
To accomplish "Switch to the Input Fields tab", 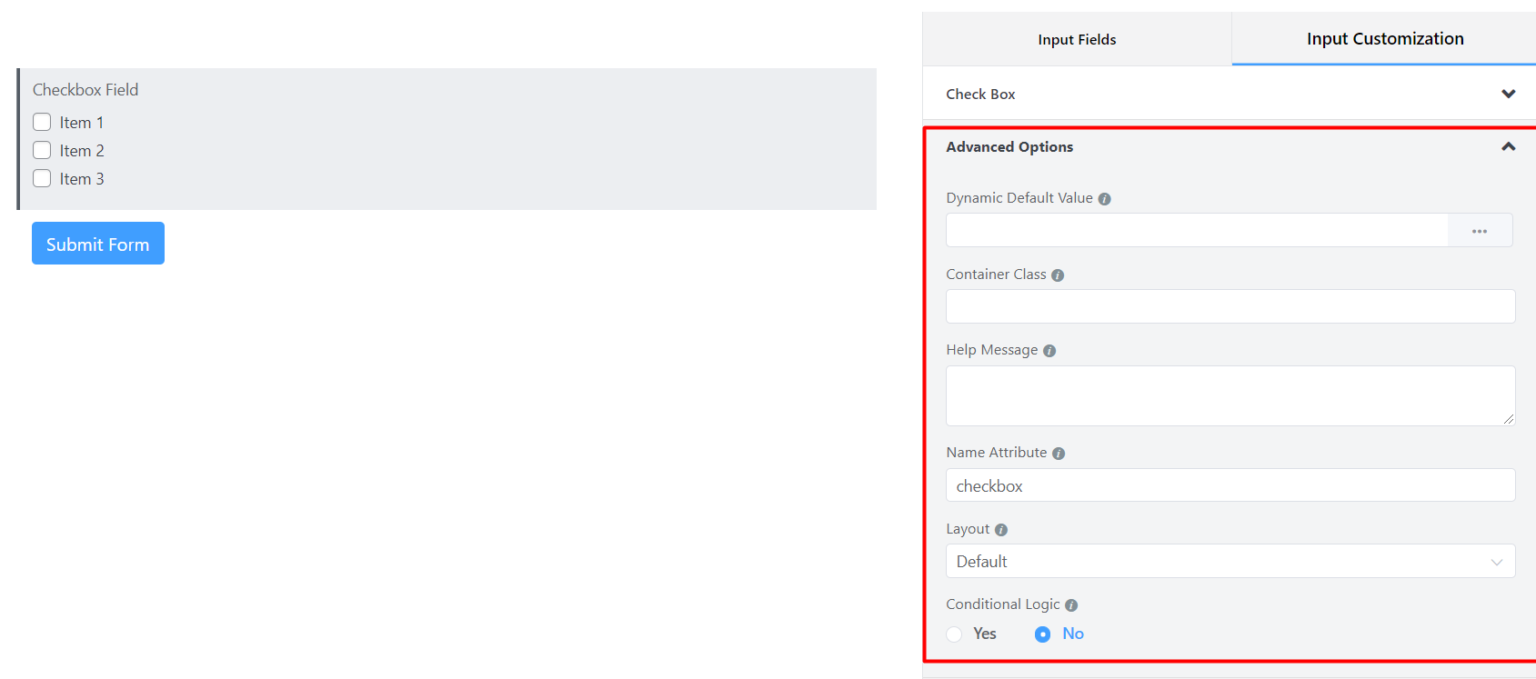I will click(x=1076, y=39).
